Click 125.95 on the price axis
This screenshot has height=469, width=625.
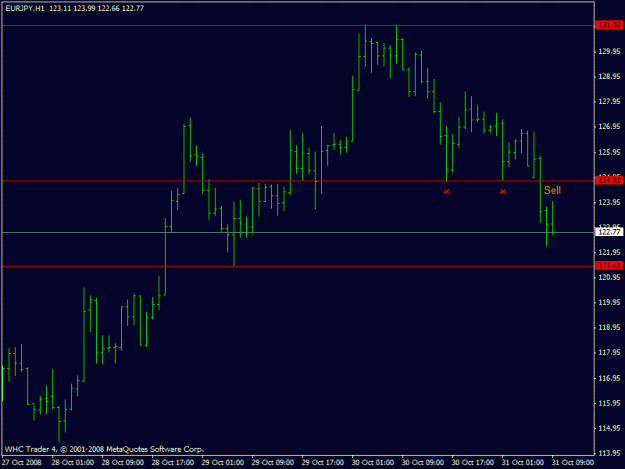coord(609,152)
